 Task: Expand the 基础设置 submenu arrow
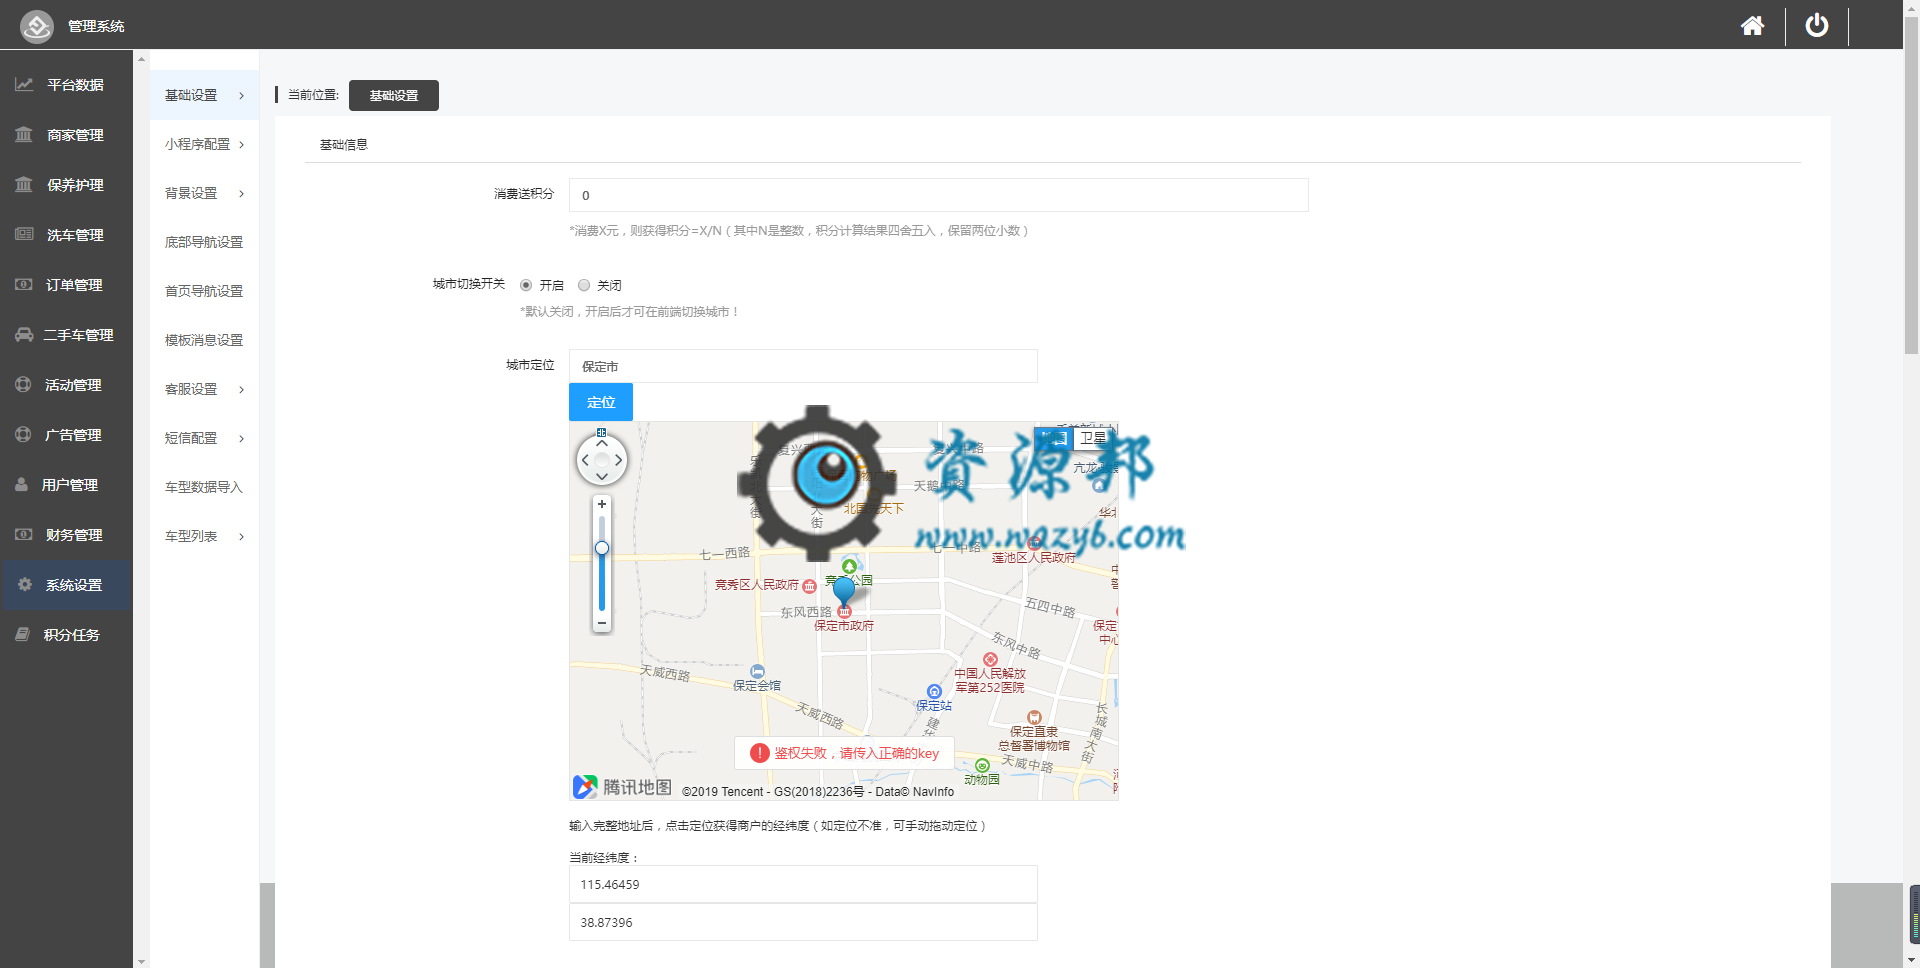pyautogui.click(x=242, y=96)
